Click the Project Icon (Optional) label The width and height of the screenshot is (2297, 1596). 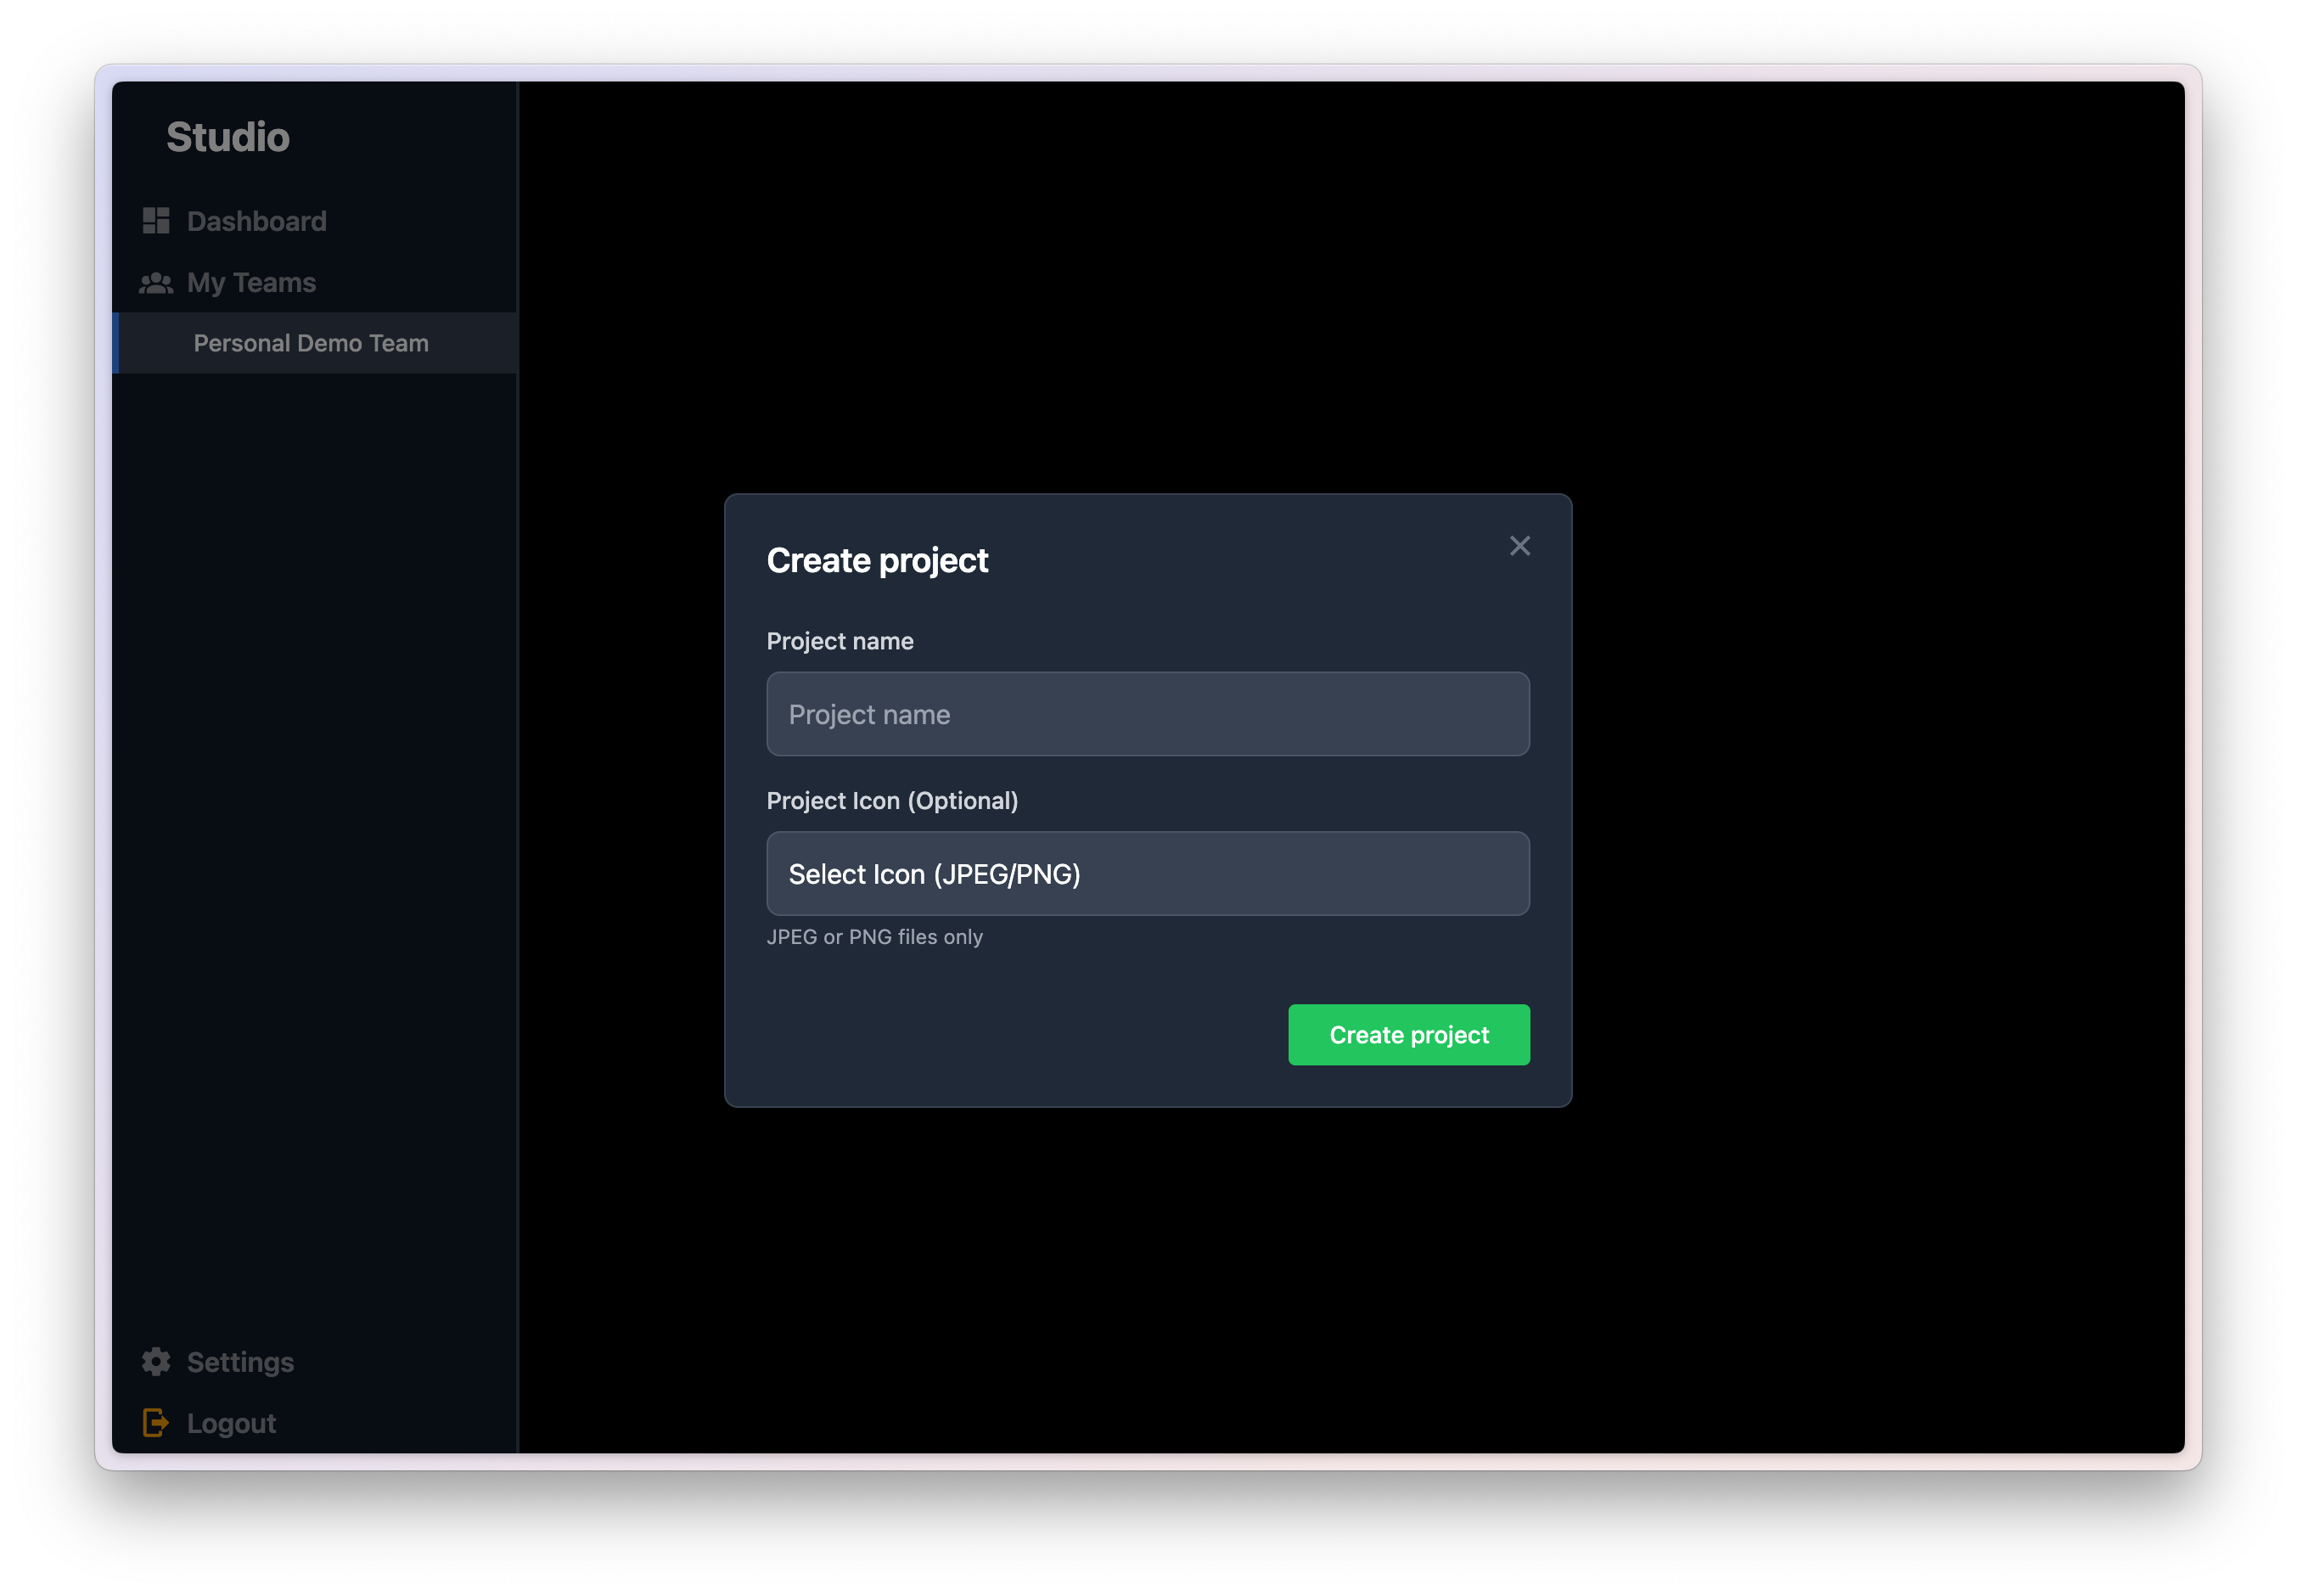click(892, 801)
